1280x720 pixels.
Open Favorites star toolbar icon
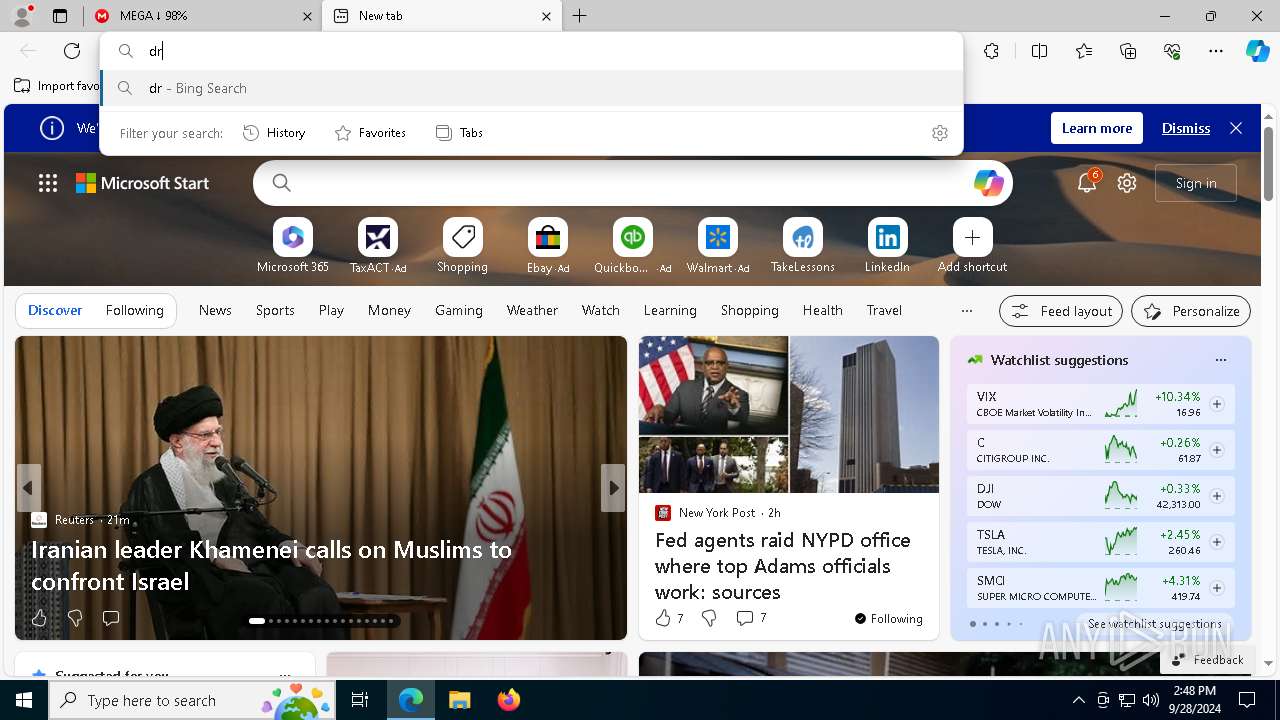[x=1084, y=51]
